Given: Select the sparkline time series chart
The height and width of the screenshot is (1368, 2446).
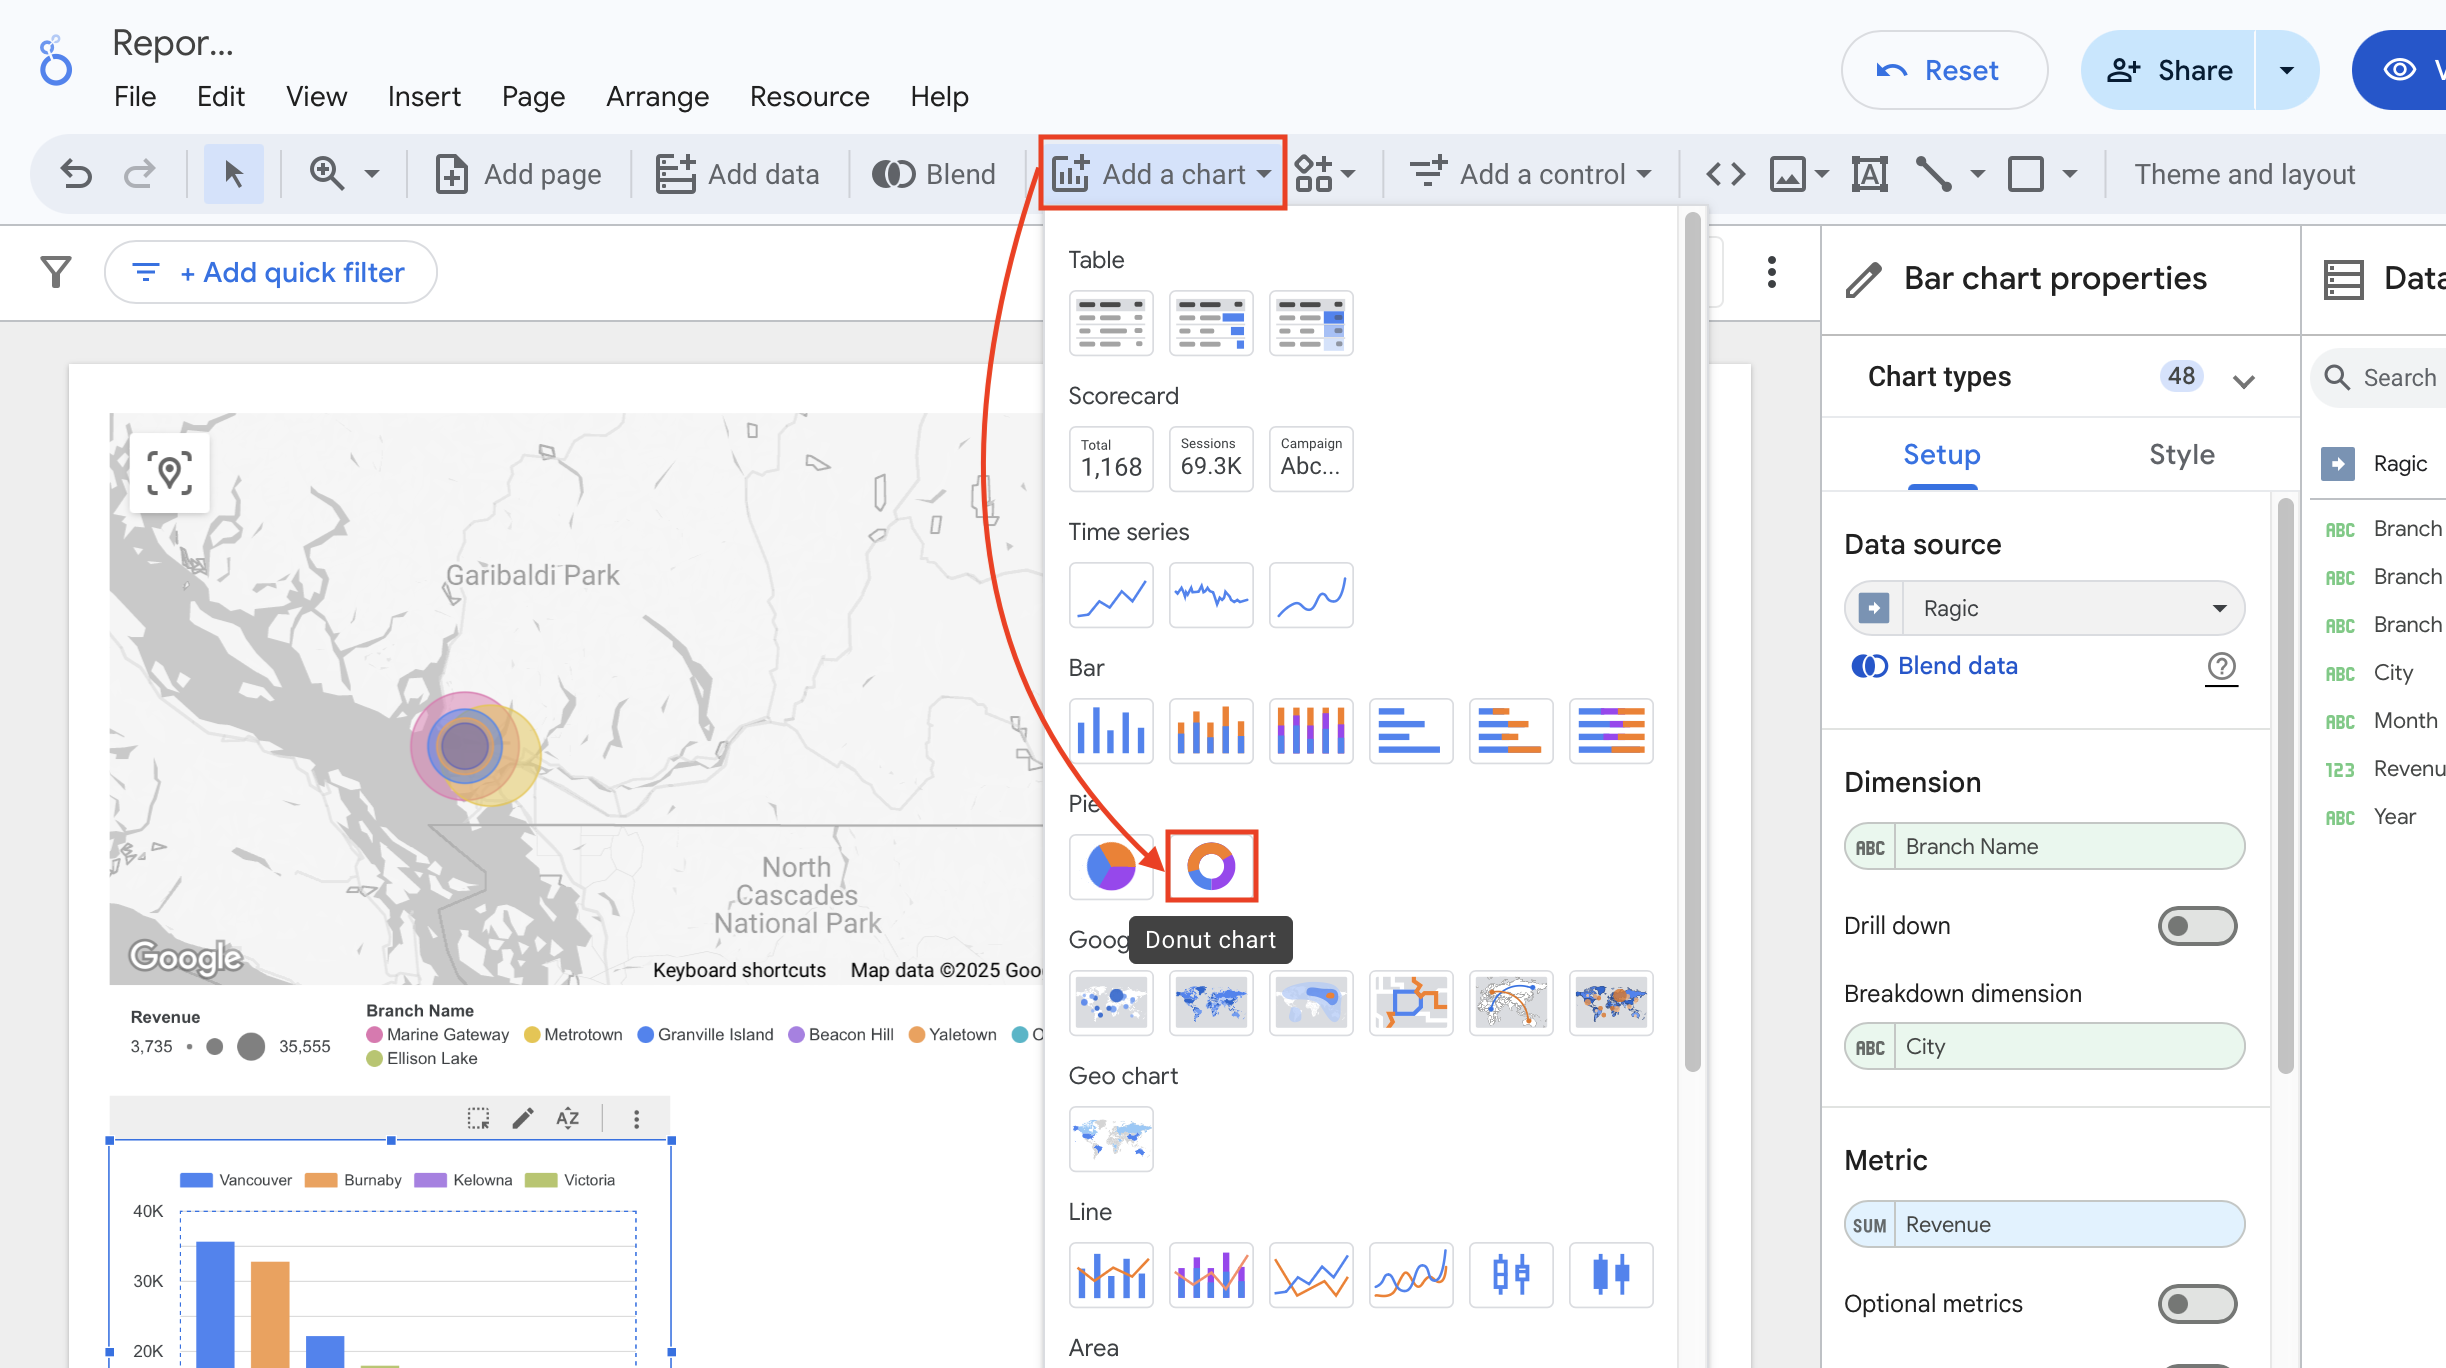Looking at the screenshot, I should point(1211,595).
